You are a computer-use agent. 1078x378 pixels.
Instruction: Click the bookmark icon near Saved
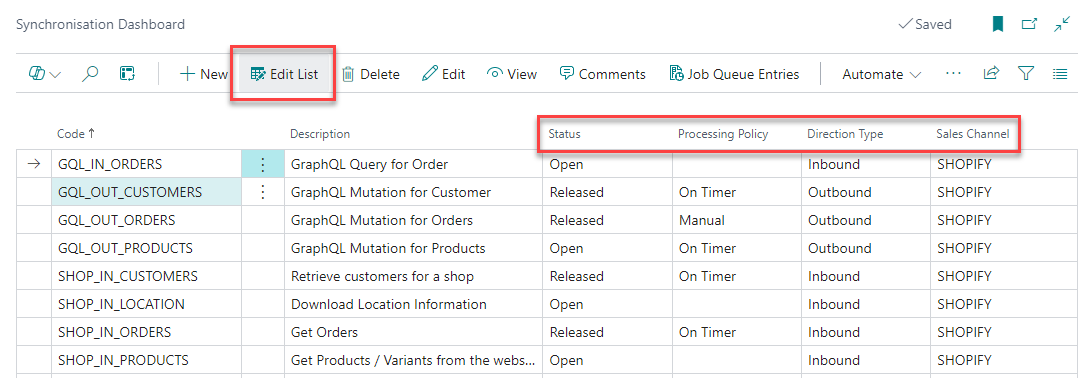tap(998, 24)
